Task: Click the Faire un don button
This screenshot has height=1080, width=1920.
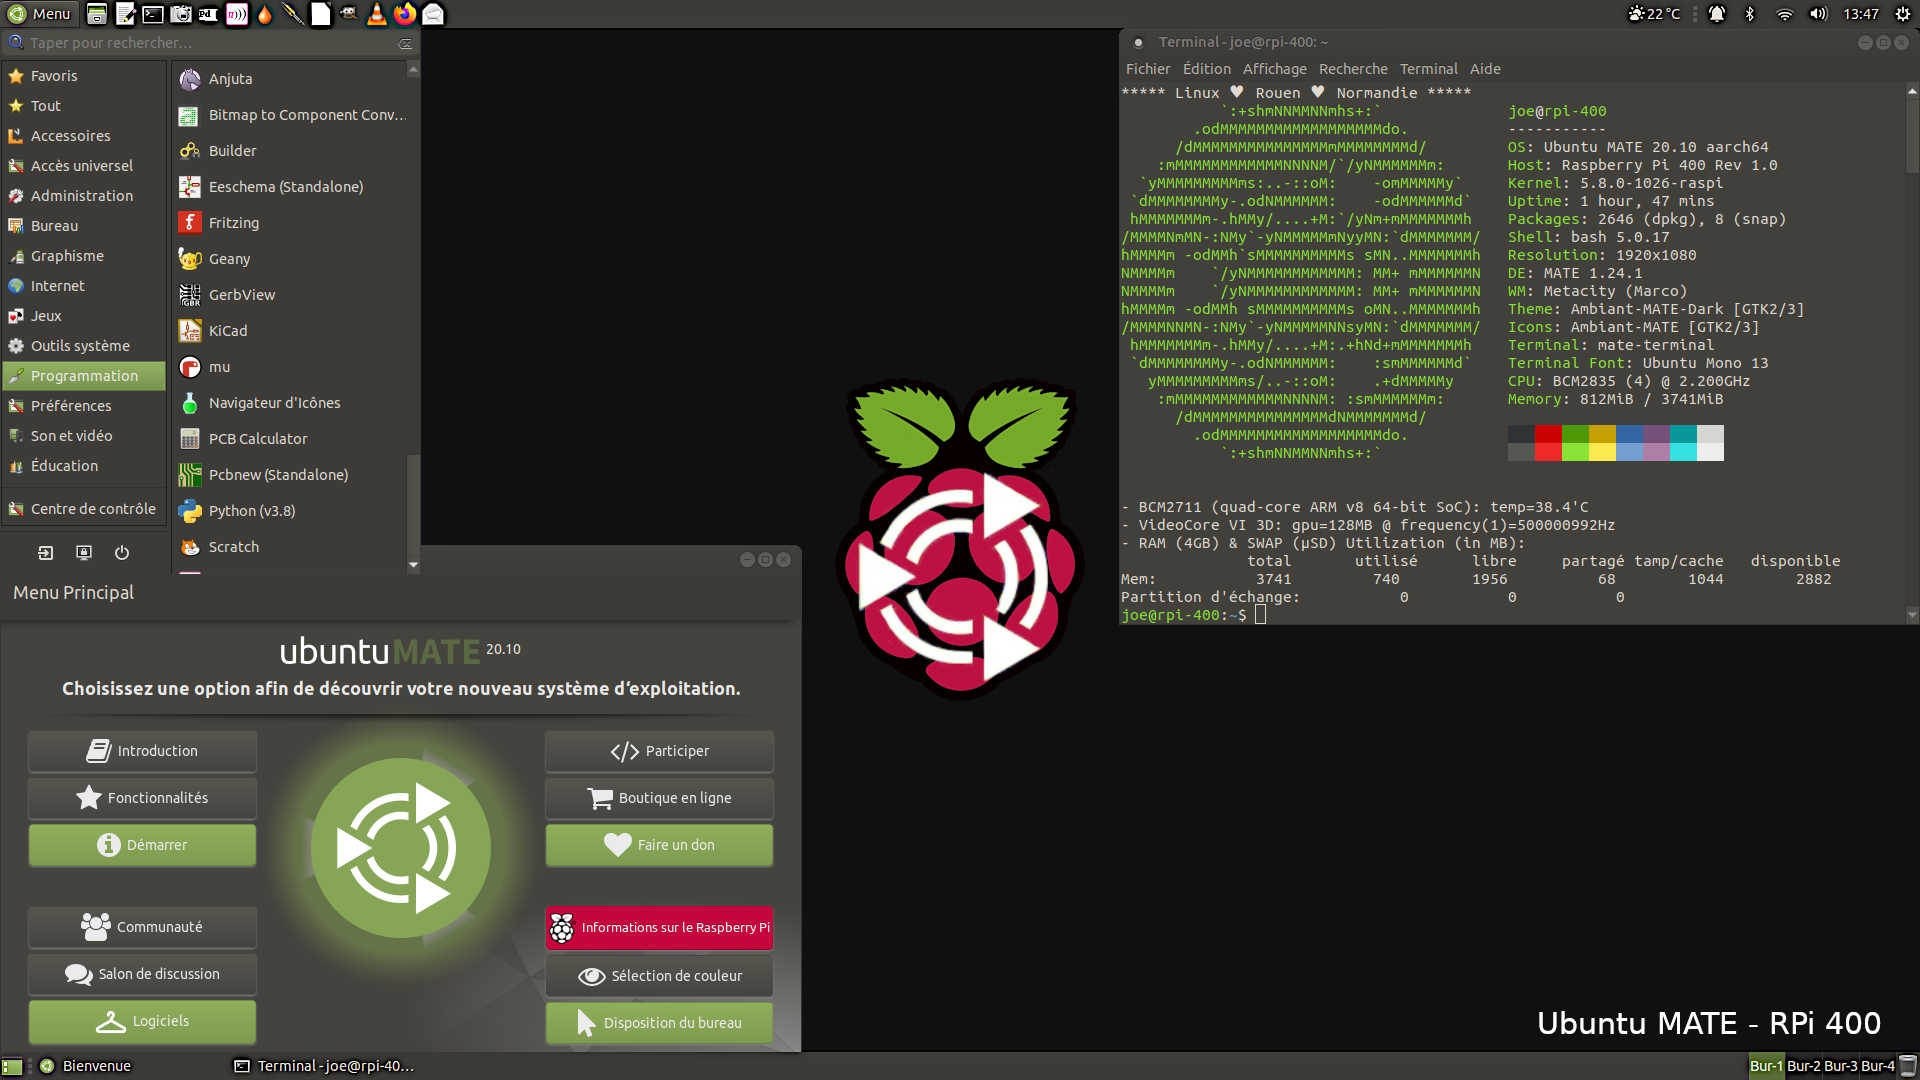Action: (x=659, y=845)
